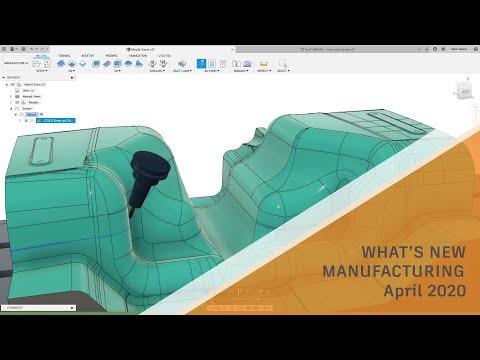Open the user account name menu
The width and height of the screenshot is (480, 360).
pyautogui.click(x=459, y=49)
